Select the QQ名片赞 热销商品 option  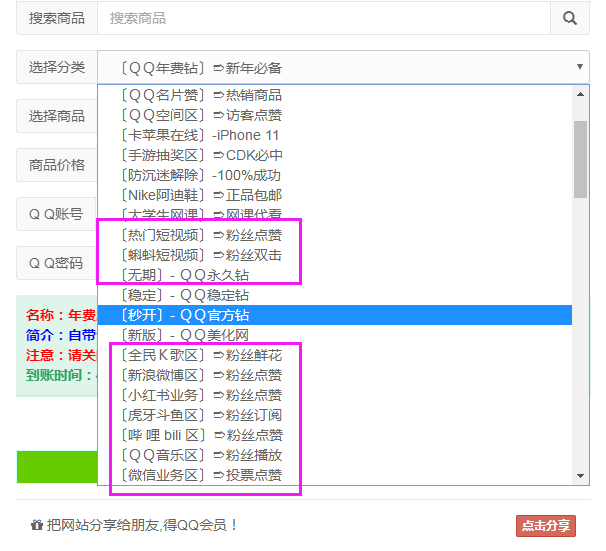tap(200, 95)
